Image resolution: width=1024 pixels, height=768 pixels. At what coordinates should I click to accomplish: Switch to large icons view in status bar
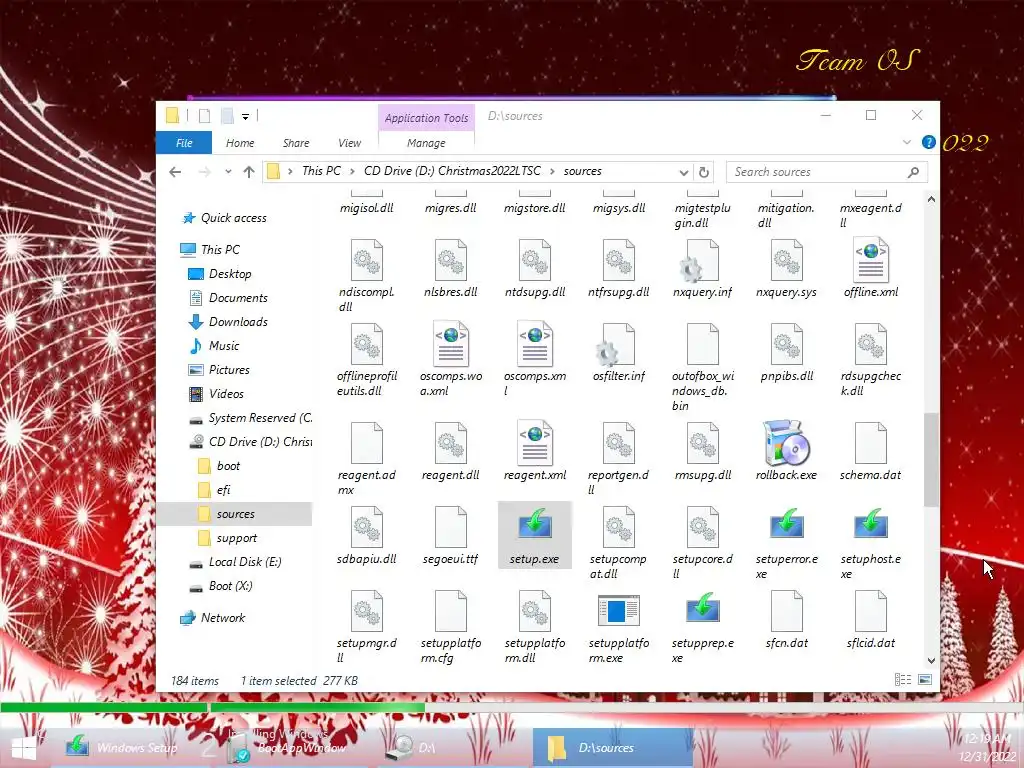(x=925, y=680)
